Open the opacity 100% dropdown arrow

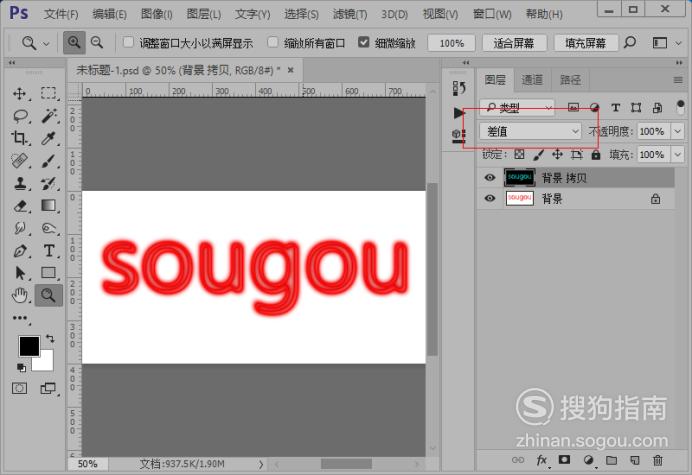pyautogui.click(x=677, y=131)
